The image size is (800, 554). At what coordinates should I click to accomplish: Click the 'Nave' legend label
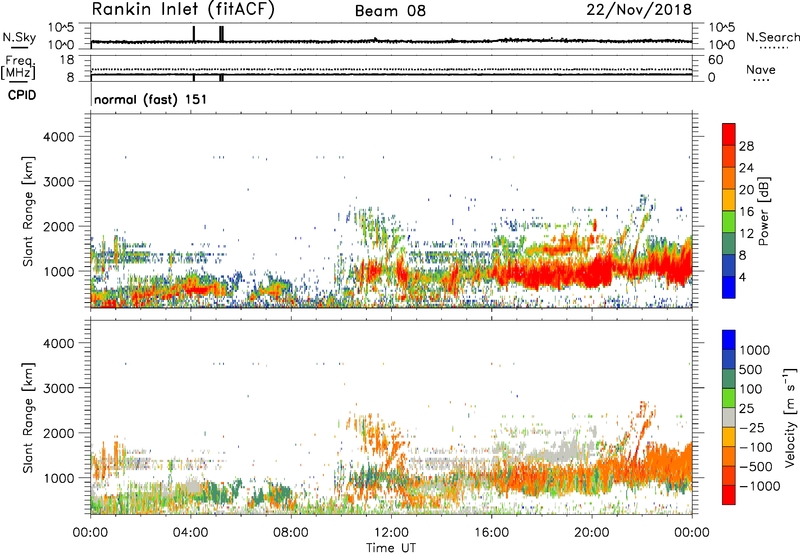click(x=761, y=70)
